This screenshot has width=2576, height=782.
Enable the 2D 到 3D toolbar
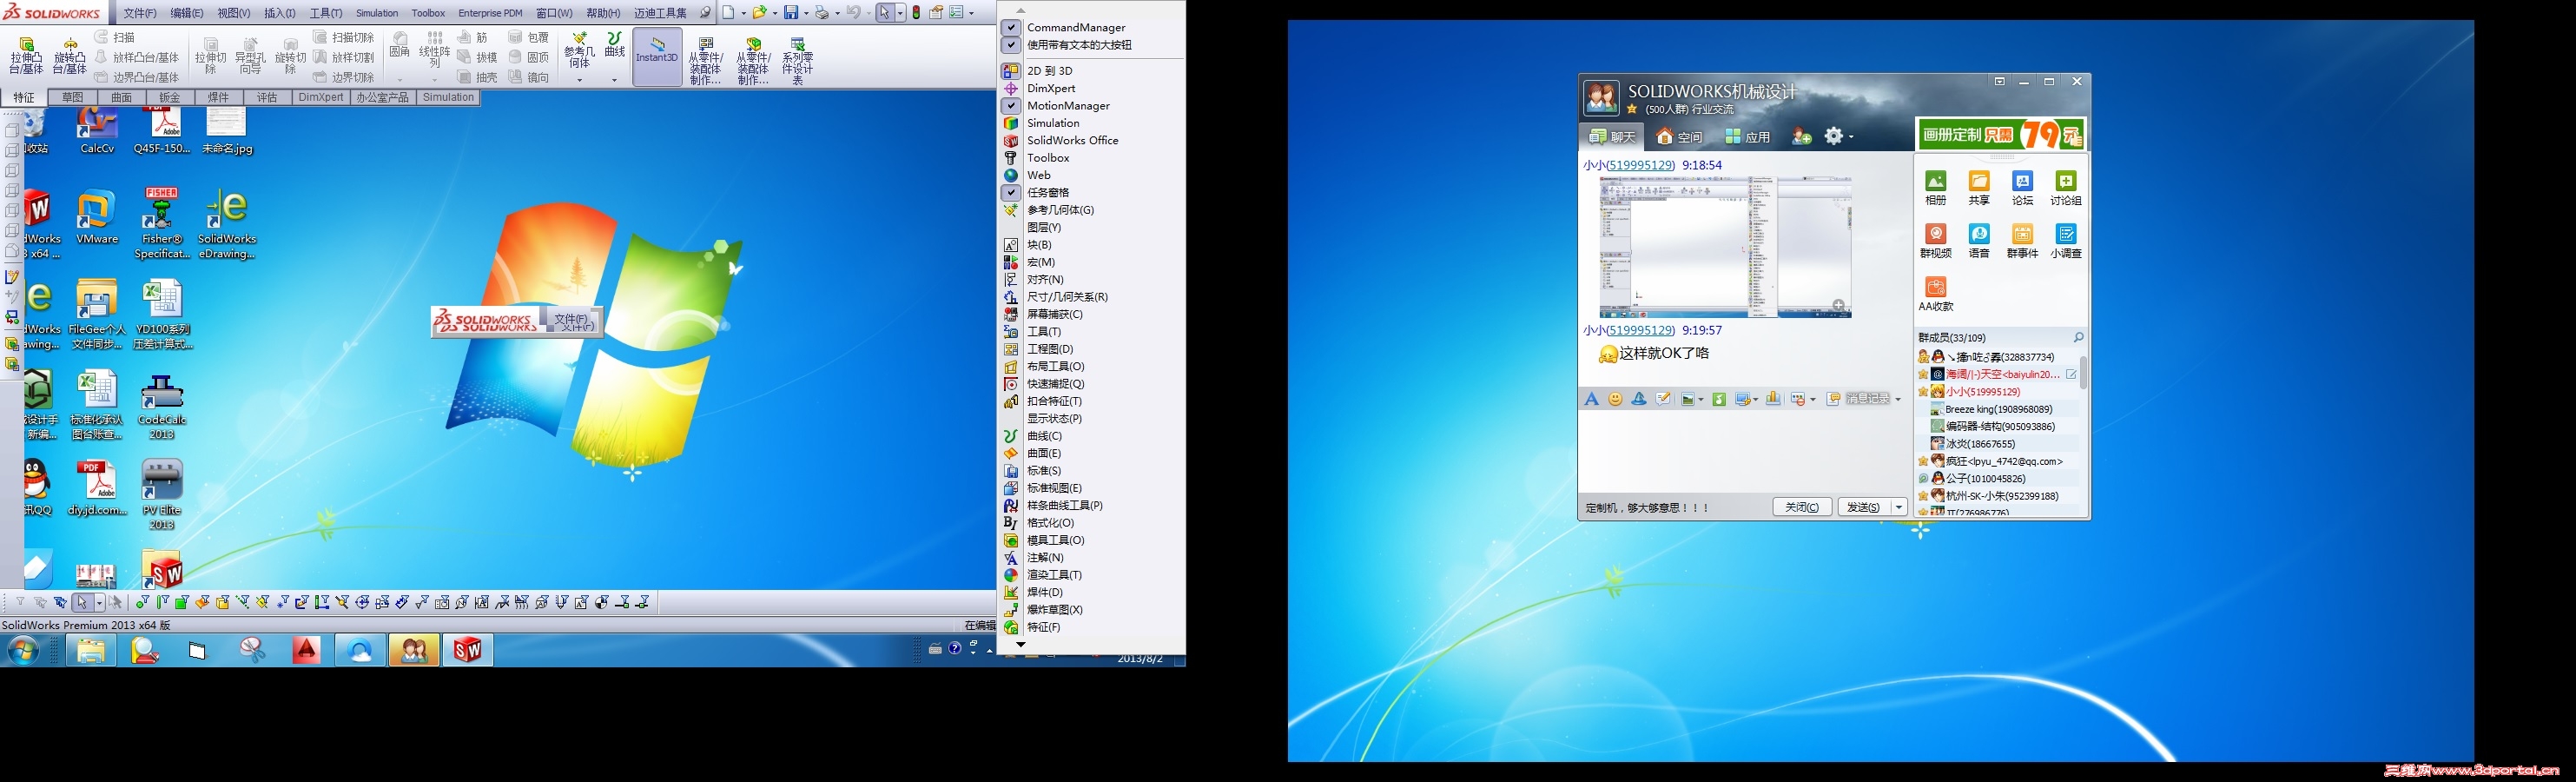click(x=1090, y=71)
